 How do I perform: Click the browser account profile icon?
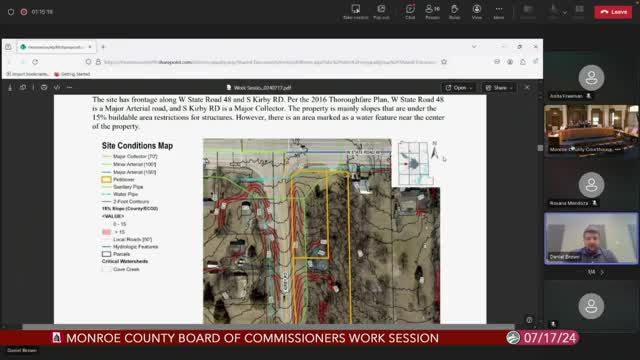tap(510, 62)
